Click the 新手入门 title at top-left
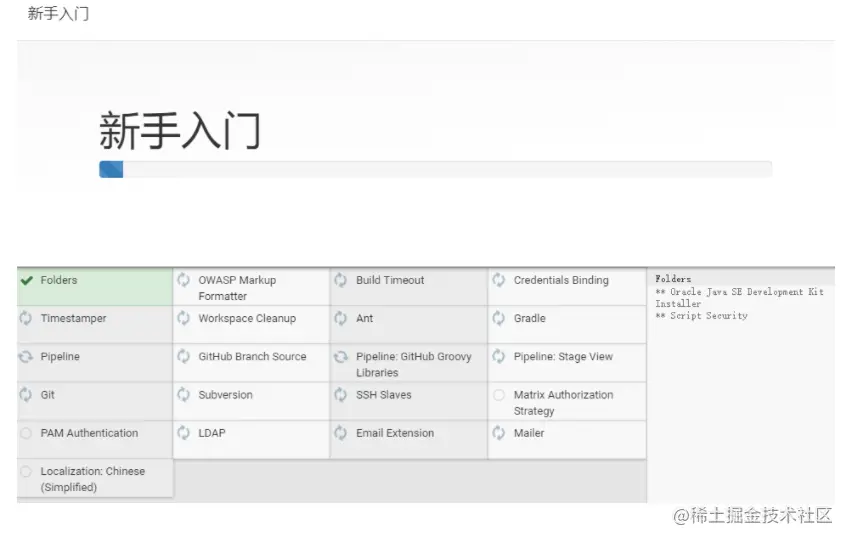Viewport: 850px width, 543px height. 58,14
